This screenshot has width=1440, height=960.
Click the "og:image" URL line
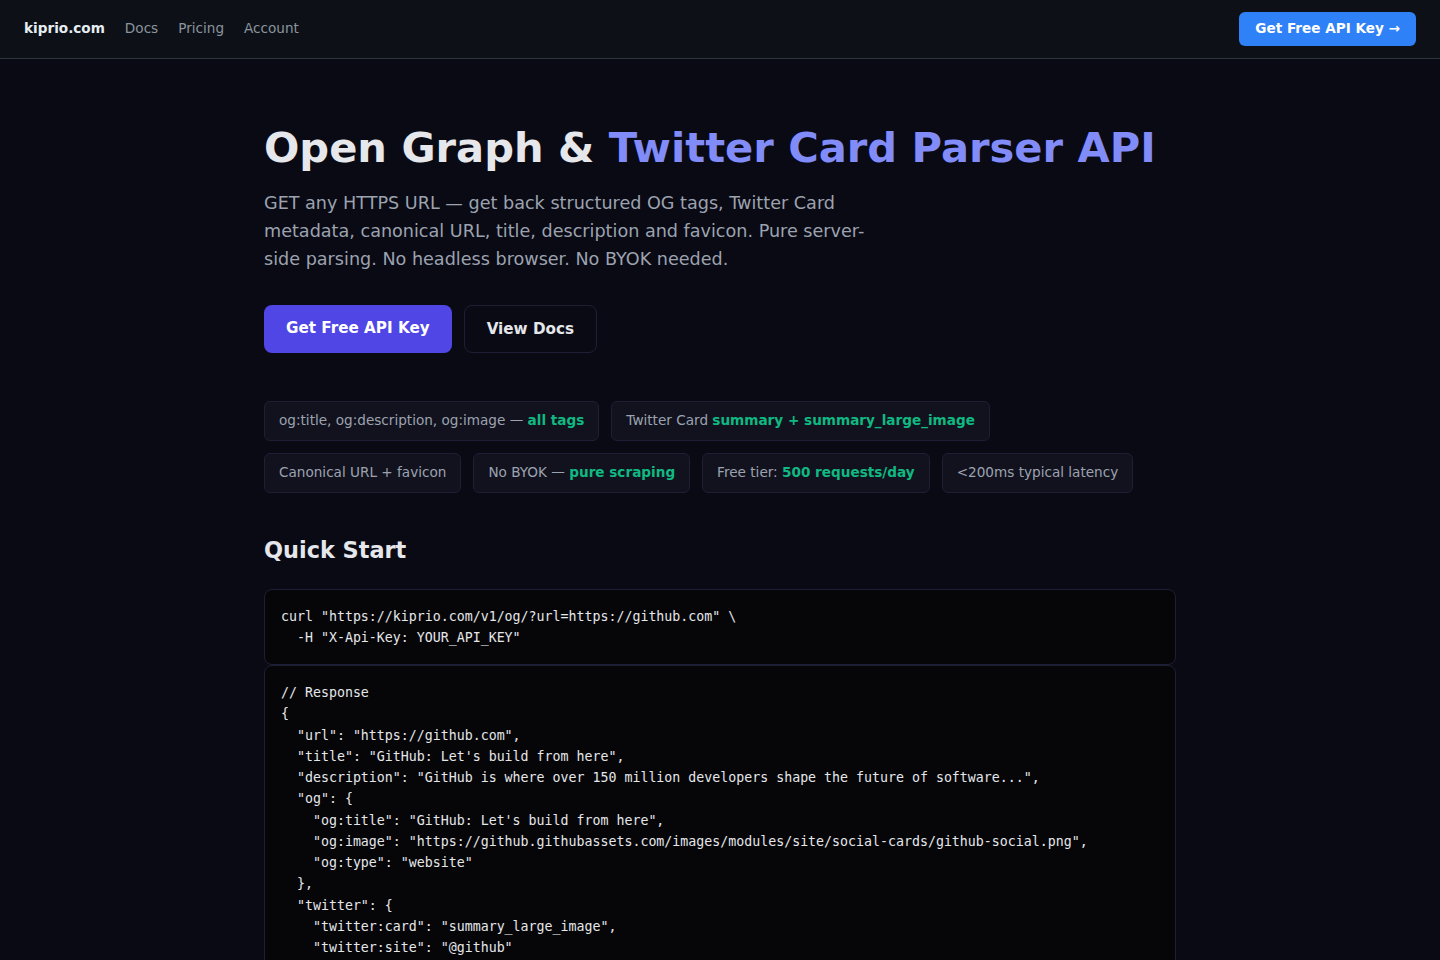(x=700, y=842)
